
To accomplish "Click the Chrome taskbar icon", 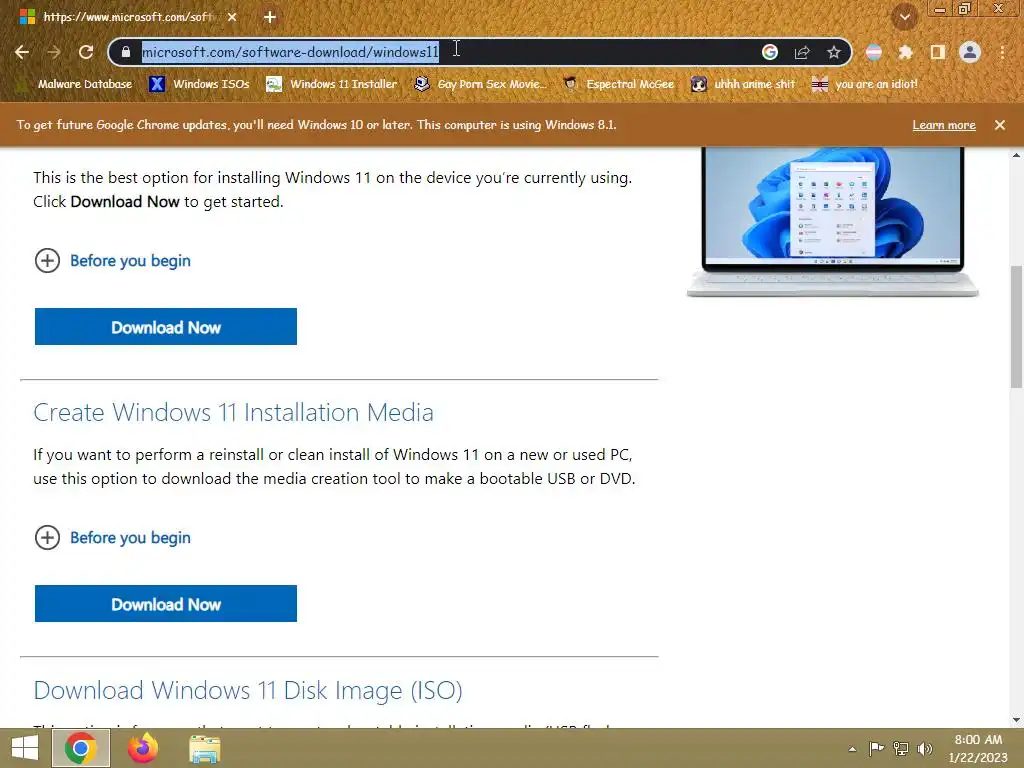I will tap(81, 748).
